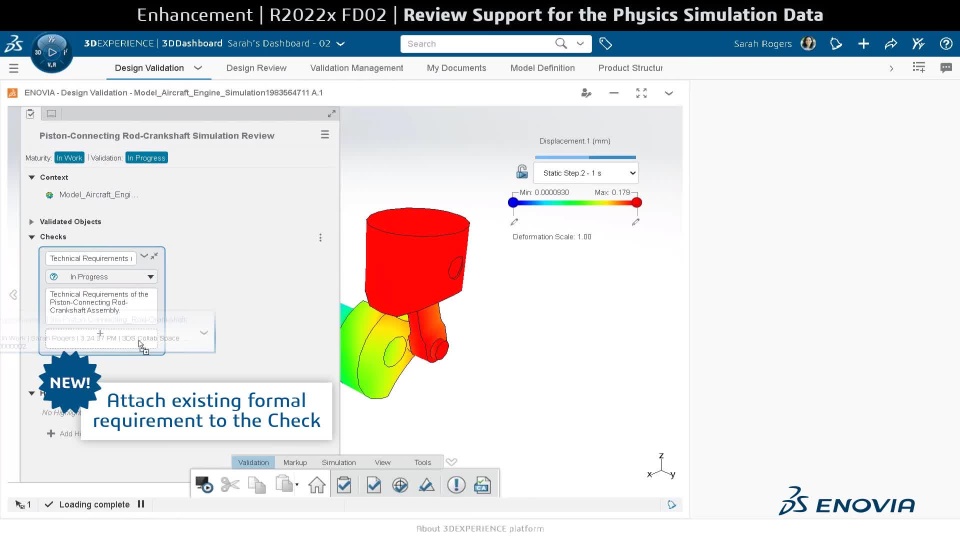Screen dimensions: 960x540
Task: Open the In Progress check status dropdown
Action: tap(102, 277)
